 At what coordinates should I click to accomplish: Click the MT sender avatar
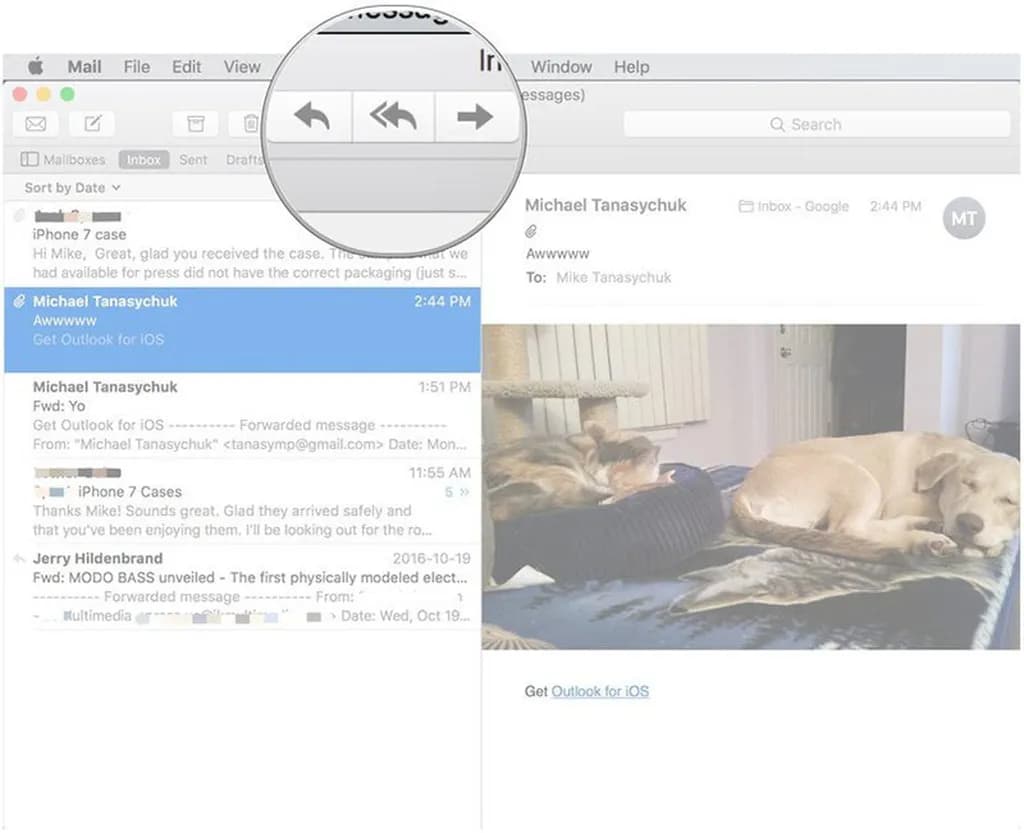[x=963, y=219]
